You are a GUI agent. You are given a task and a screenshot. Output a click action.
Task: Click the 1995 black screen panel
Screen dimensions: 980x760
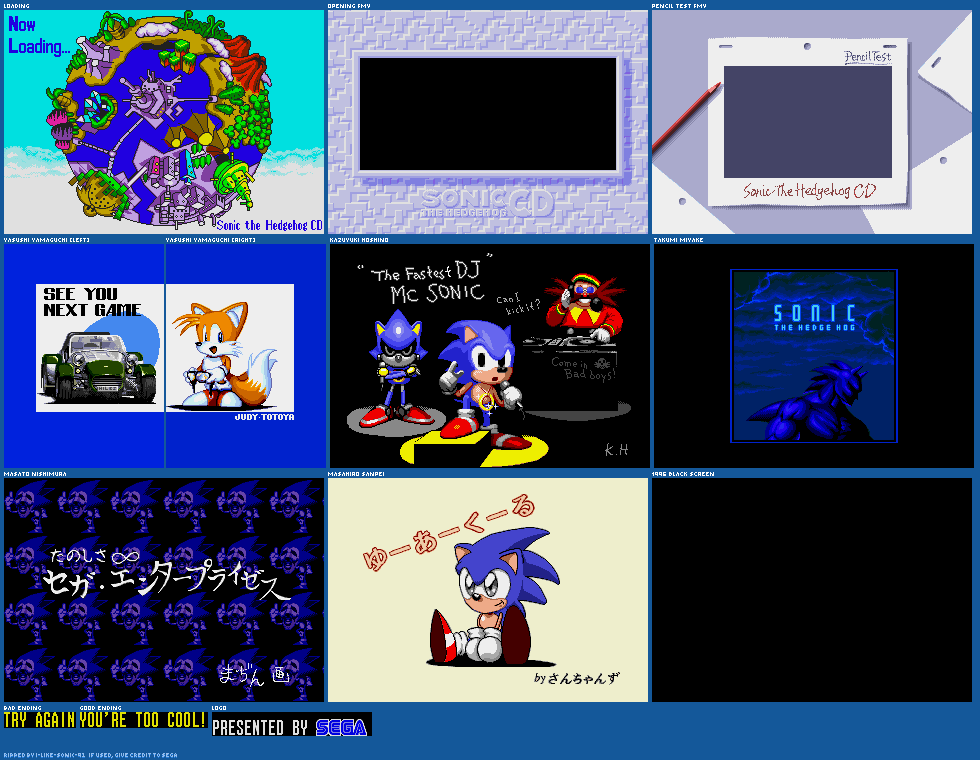tap(814, 590)
